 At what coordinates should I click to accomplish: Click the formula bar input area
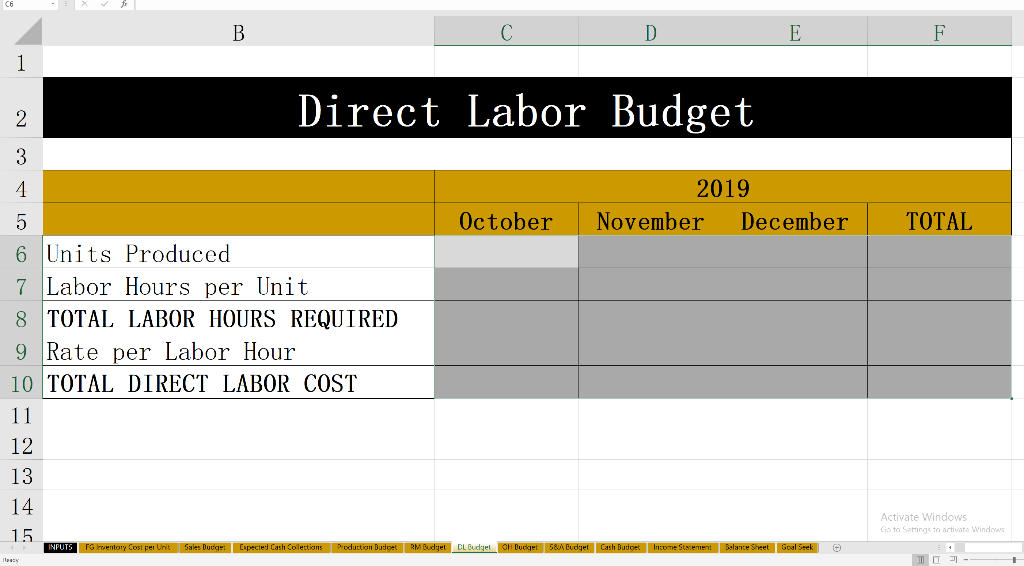point(578,4)
